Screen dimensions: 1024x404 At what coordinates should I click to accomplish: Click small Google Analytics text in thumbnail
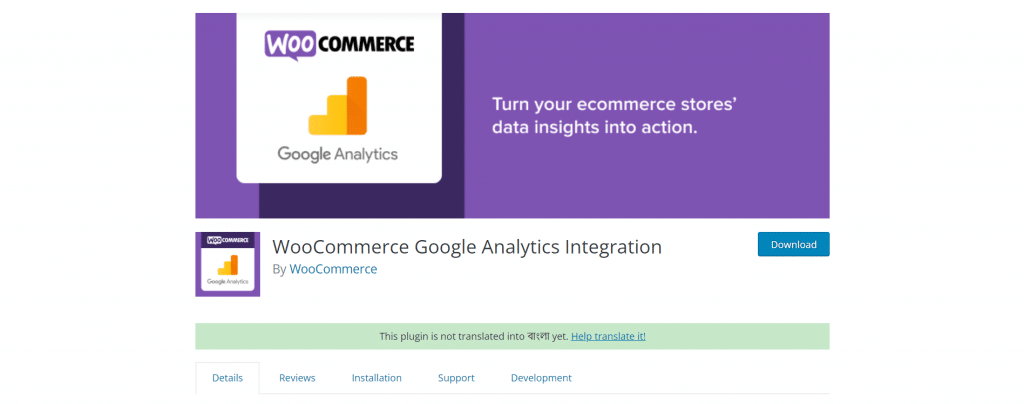click(227, 282)
